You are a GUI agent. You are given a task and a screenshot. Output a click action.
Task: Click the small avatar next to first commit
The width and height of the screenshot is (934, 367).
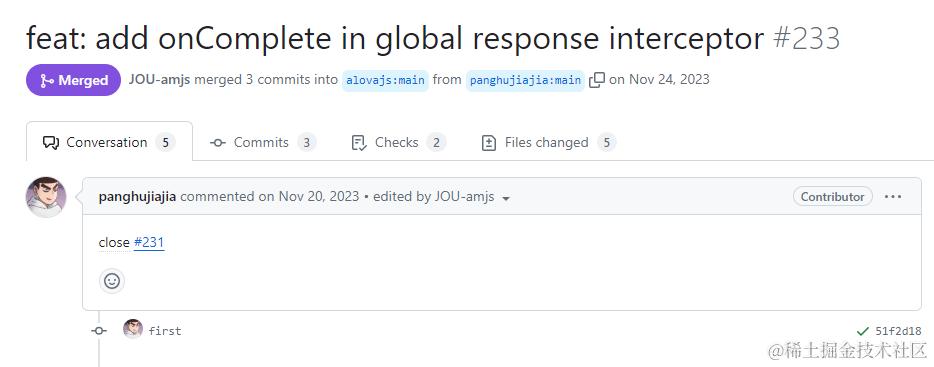(133, 329)
